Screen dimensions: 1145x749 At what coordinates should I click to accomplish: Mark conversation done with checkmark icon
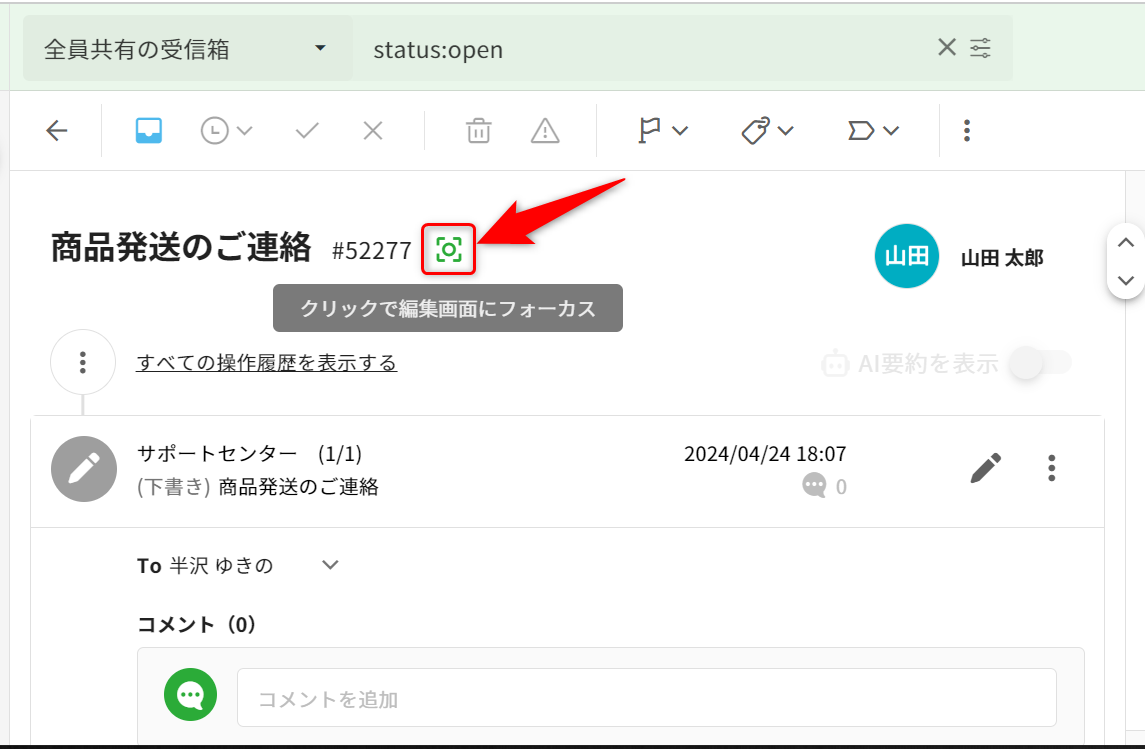coord(307,131)
